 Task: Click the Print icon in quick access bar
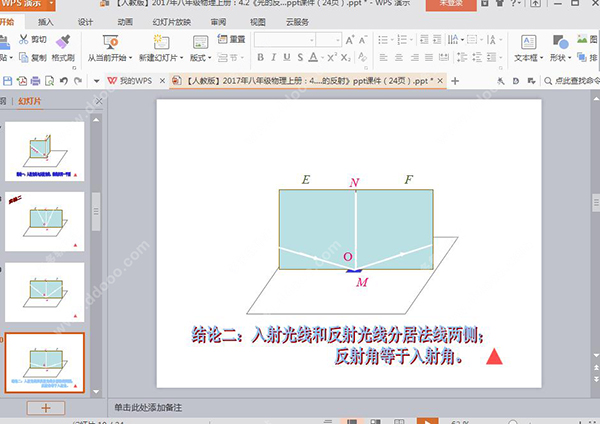click(x=36, y=81)
